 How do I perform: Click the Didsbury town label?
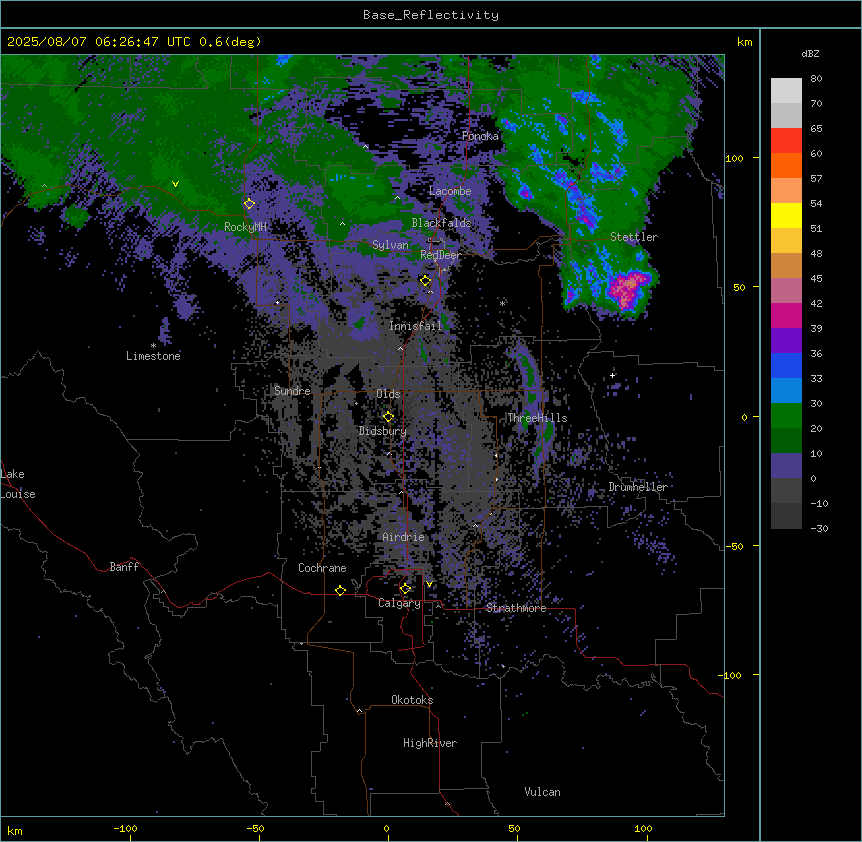pos(383,431)
